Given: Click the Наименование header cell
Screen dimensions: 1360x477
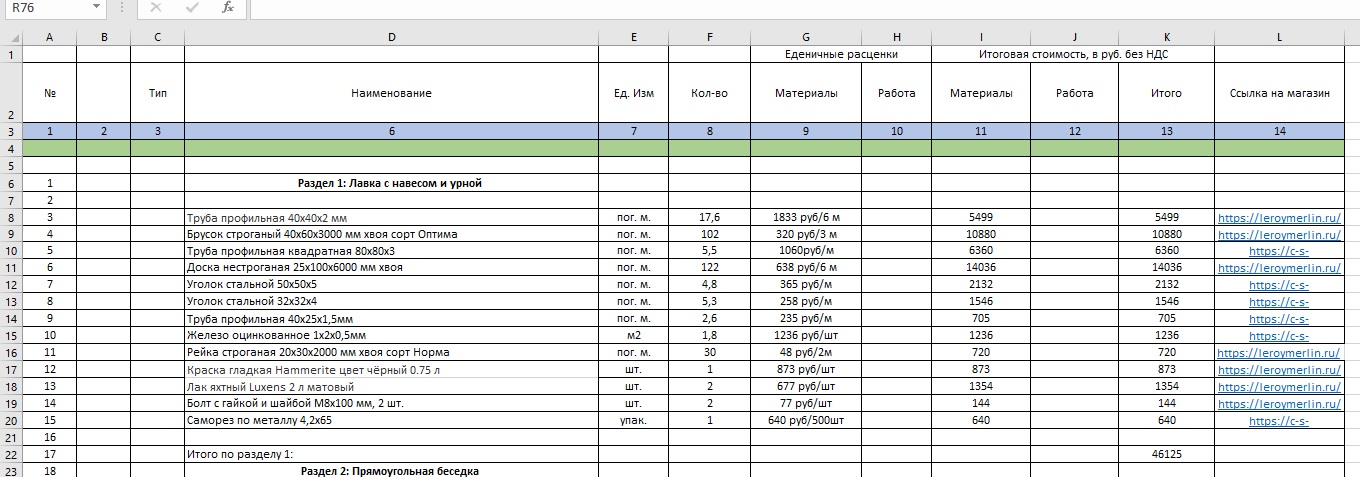Looking at the screenshot, I should tap(391, 93).
